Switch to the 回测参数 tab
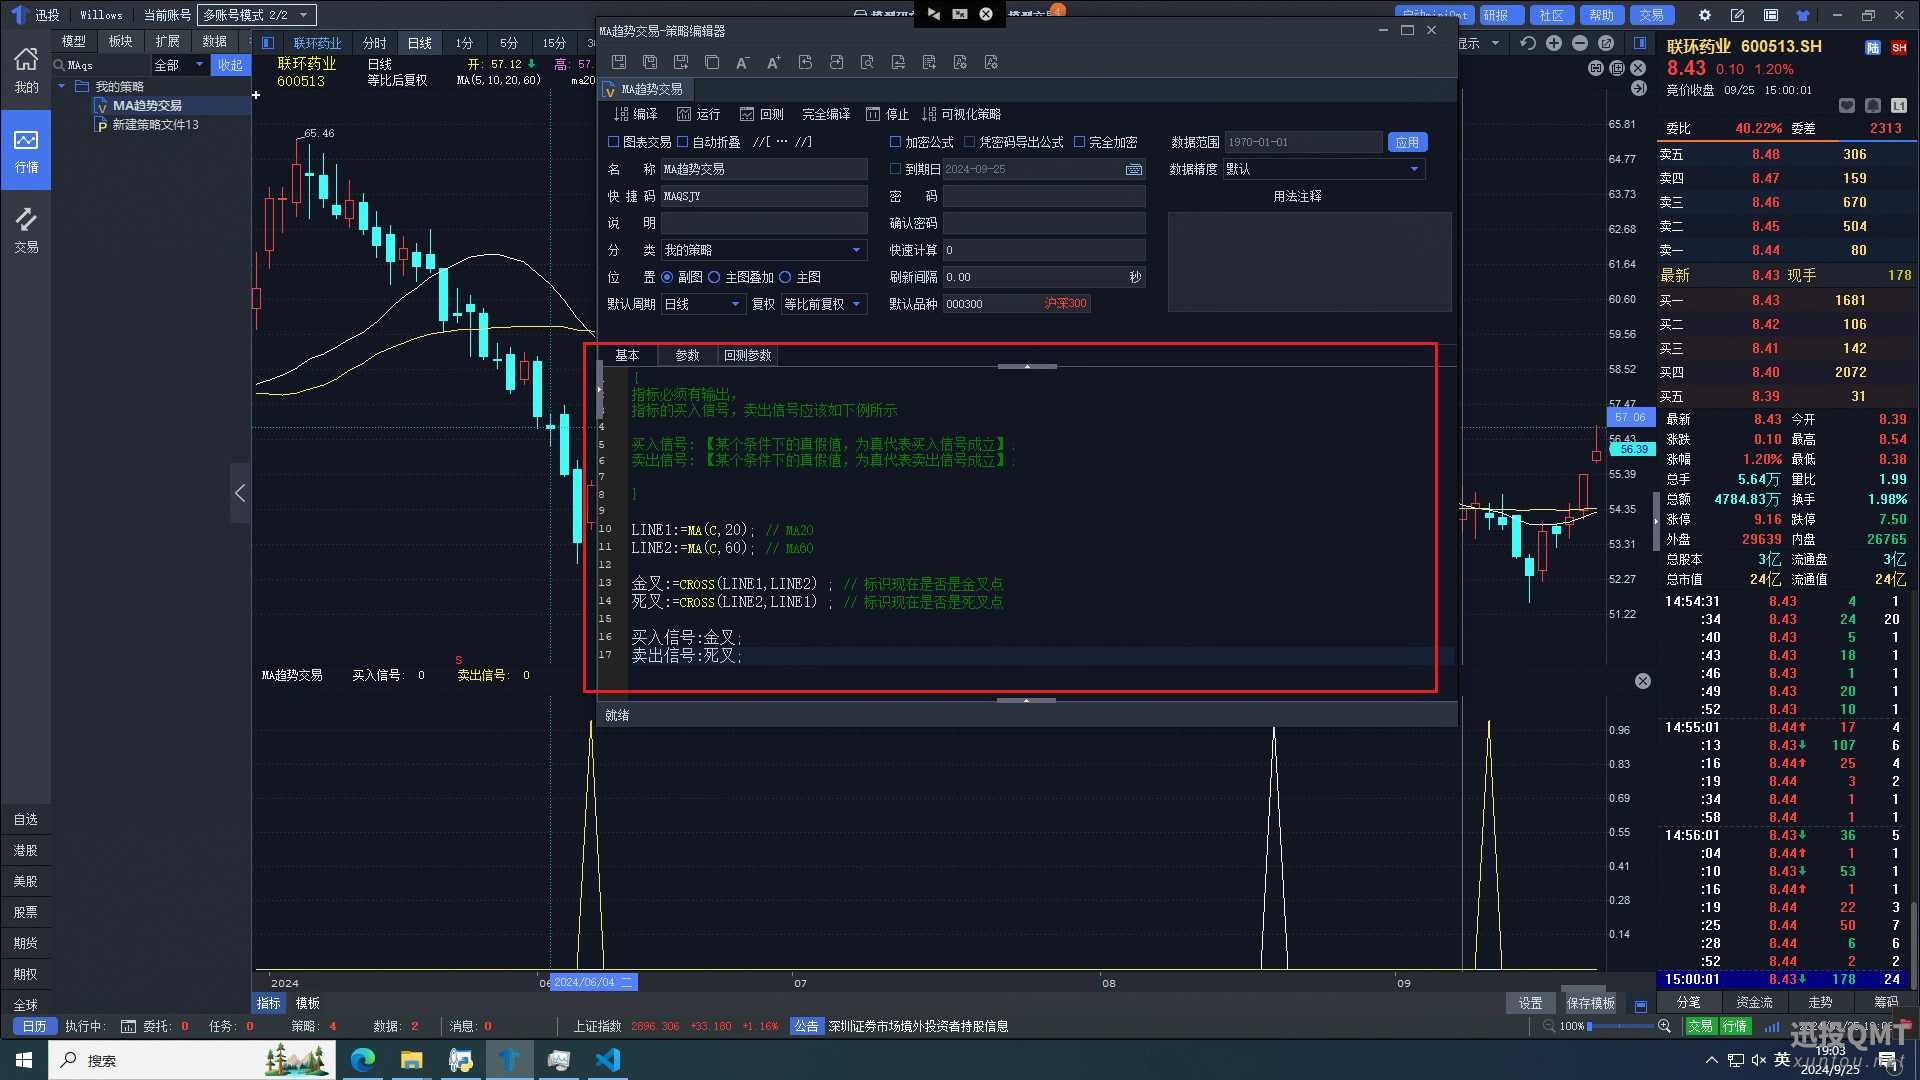1920x1080 pixels. coord(748,355)
